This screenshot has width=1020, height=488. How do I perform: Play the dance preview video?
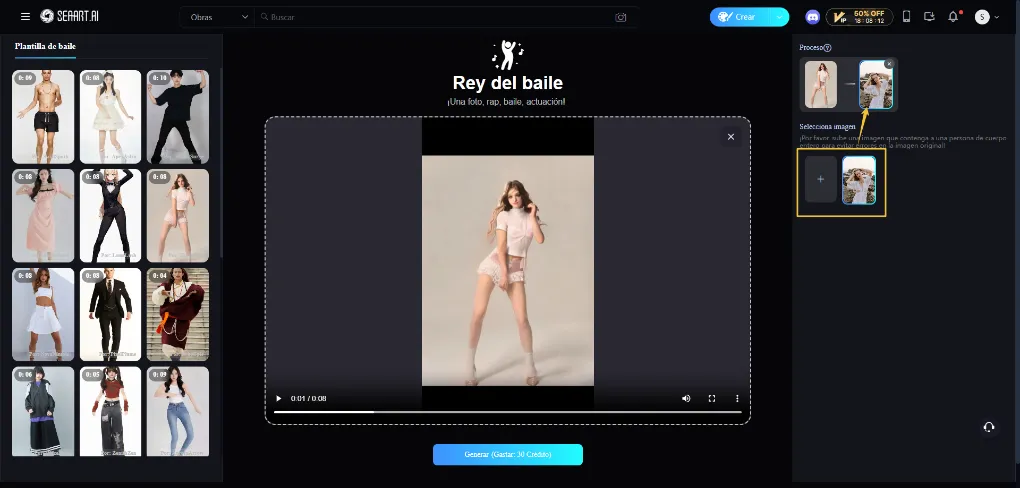click(x=279, y=398)
